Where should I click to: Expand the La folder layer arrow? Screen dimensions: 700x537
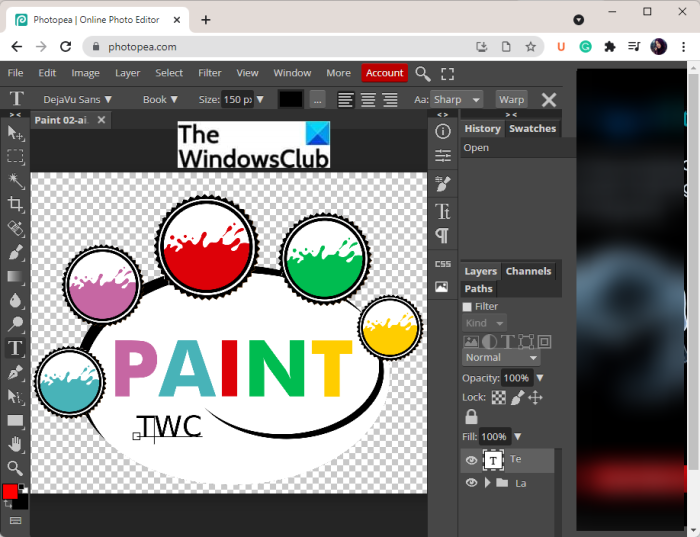(488, 483)
